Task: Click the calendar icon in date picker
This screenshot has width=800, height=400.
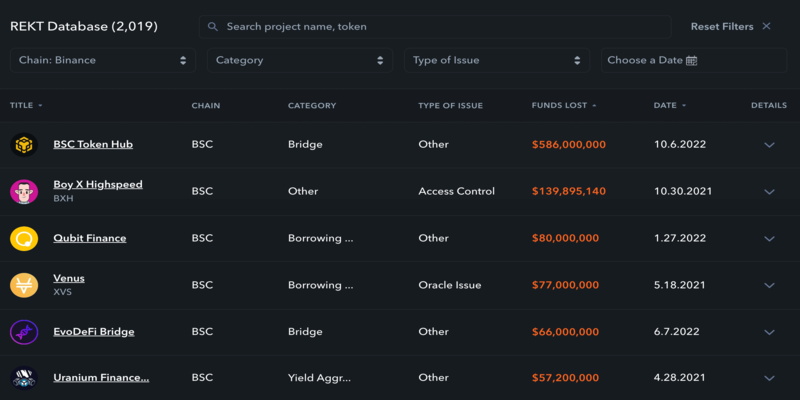Action: pos(691,60)
